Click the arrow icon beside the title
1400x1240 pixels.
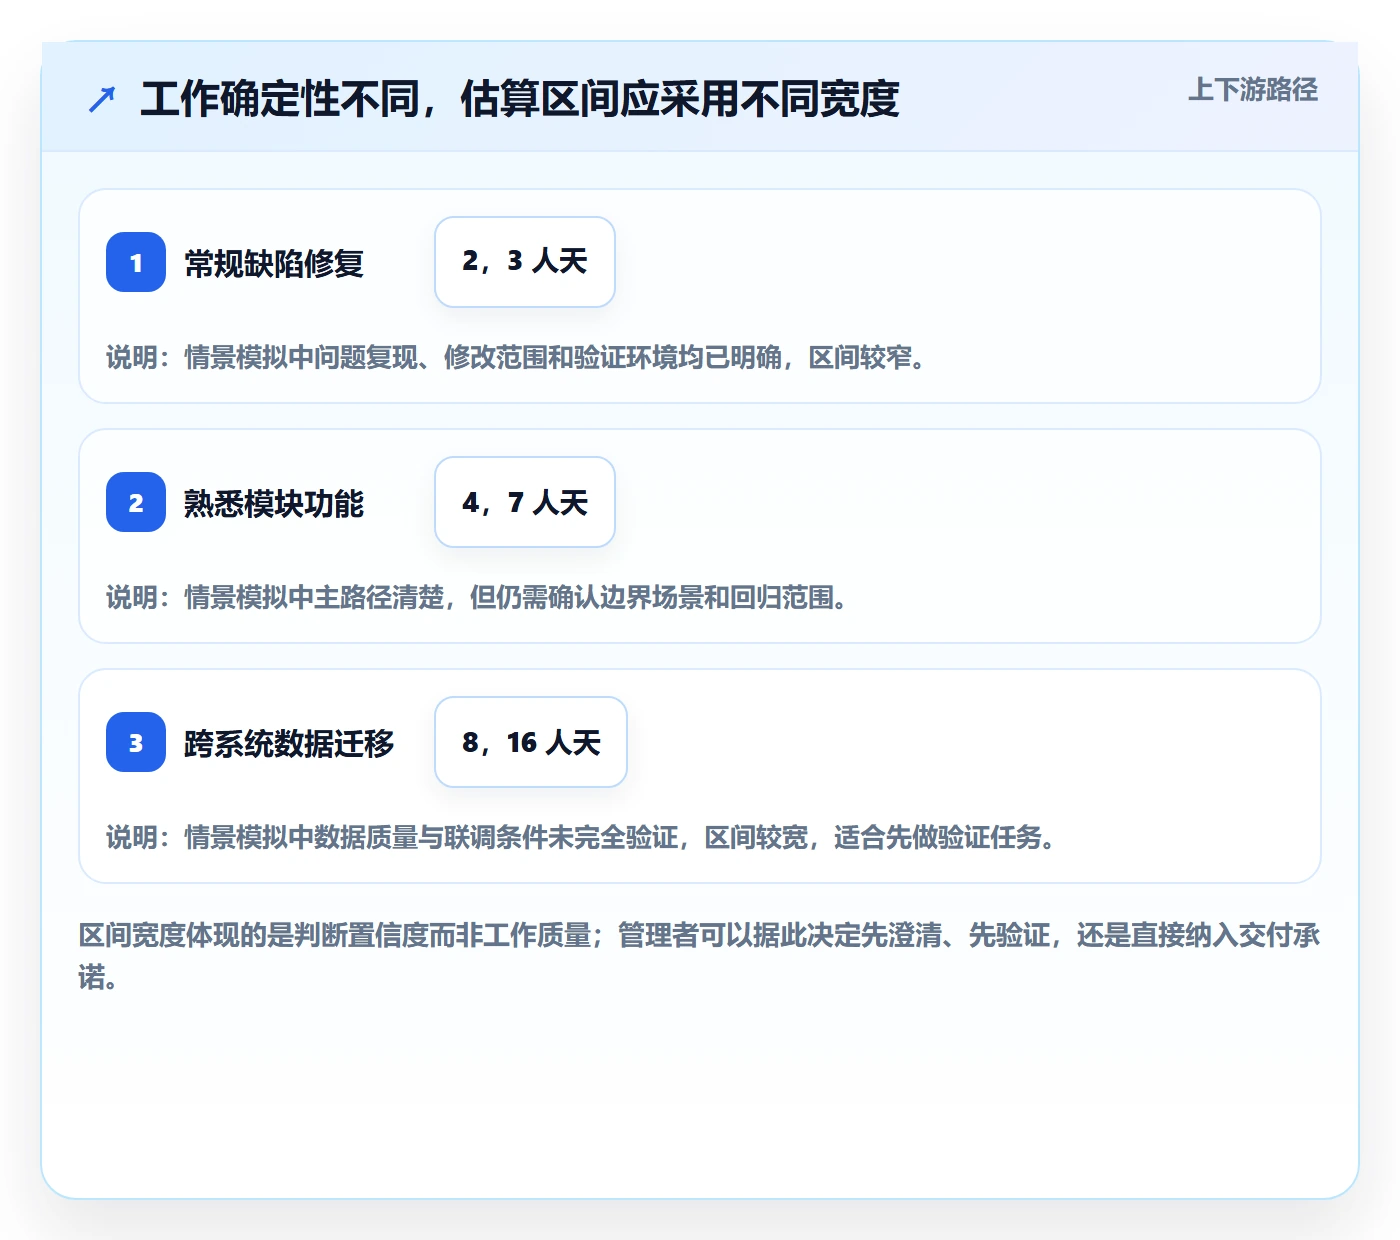(x=102, y=99)
